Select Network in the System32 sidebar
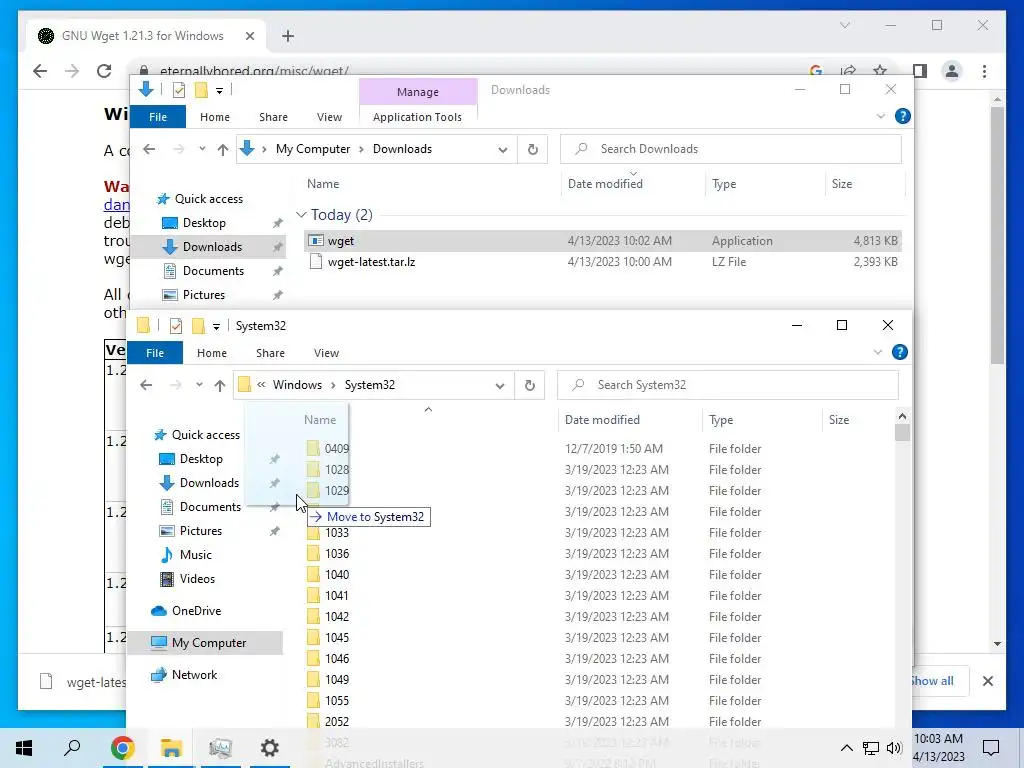The height and width of the screenshot is (768, 1024). click(193, 675)
